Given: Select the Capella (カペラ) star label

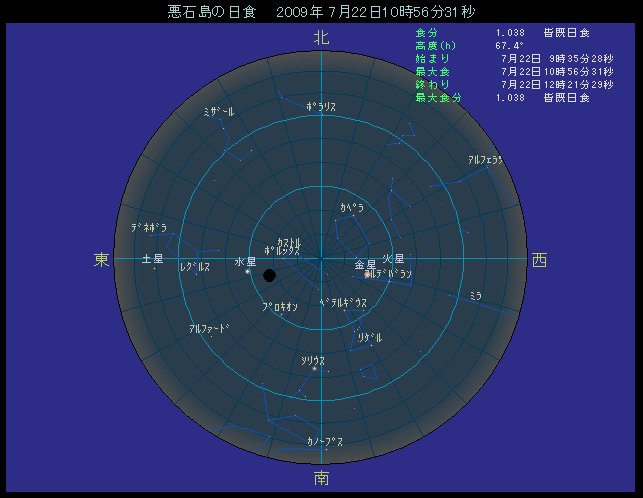Looking at the screenshot, I should click(x=351, y=207).
